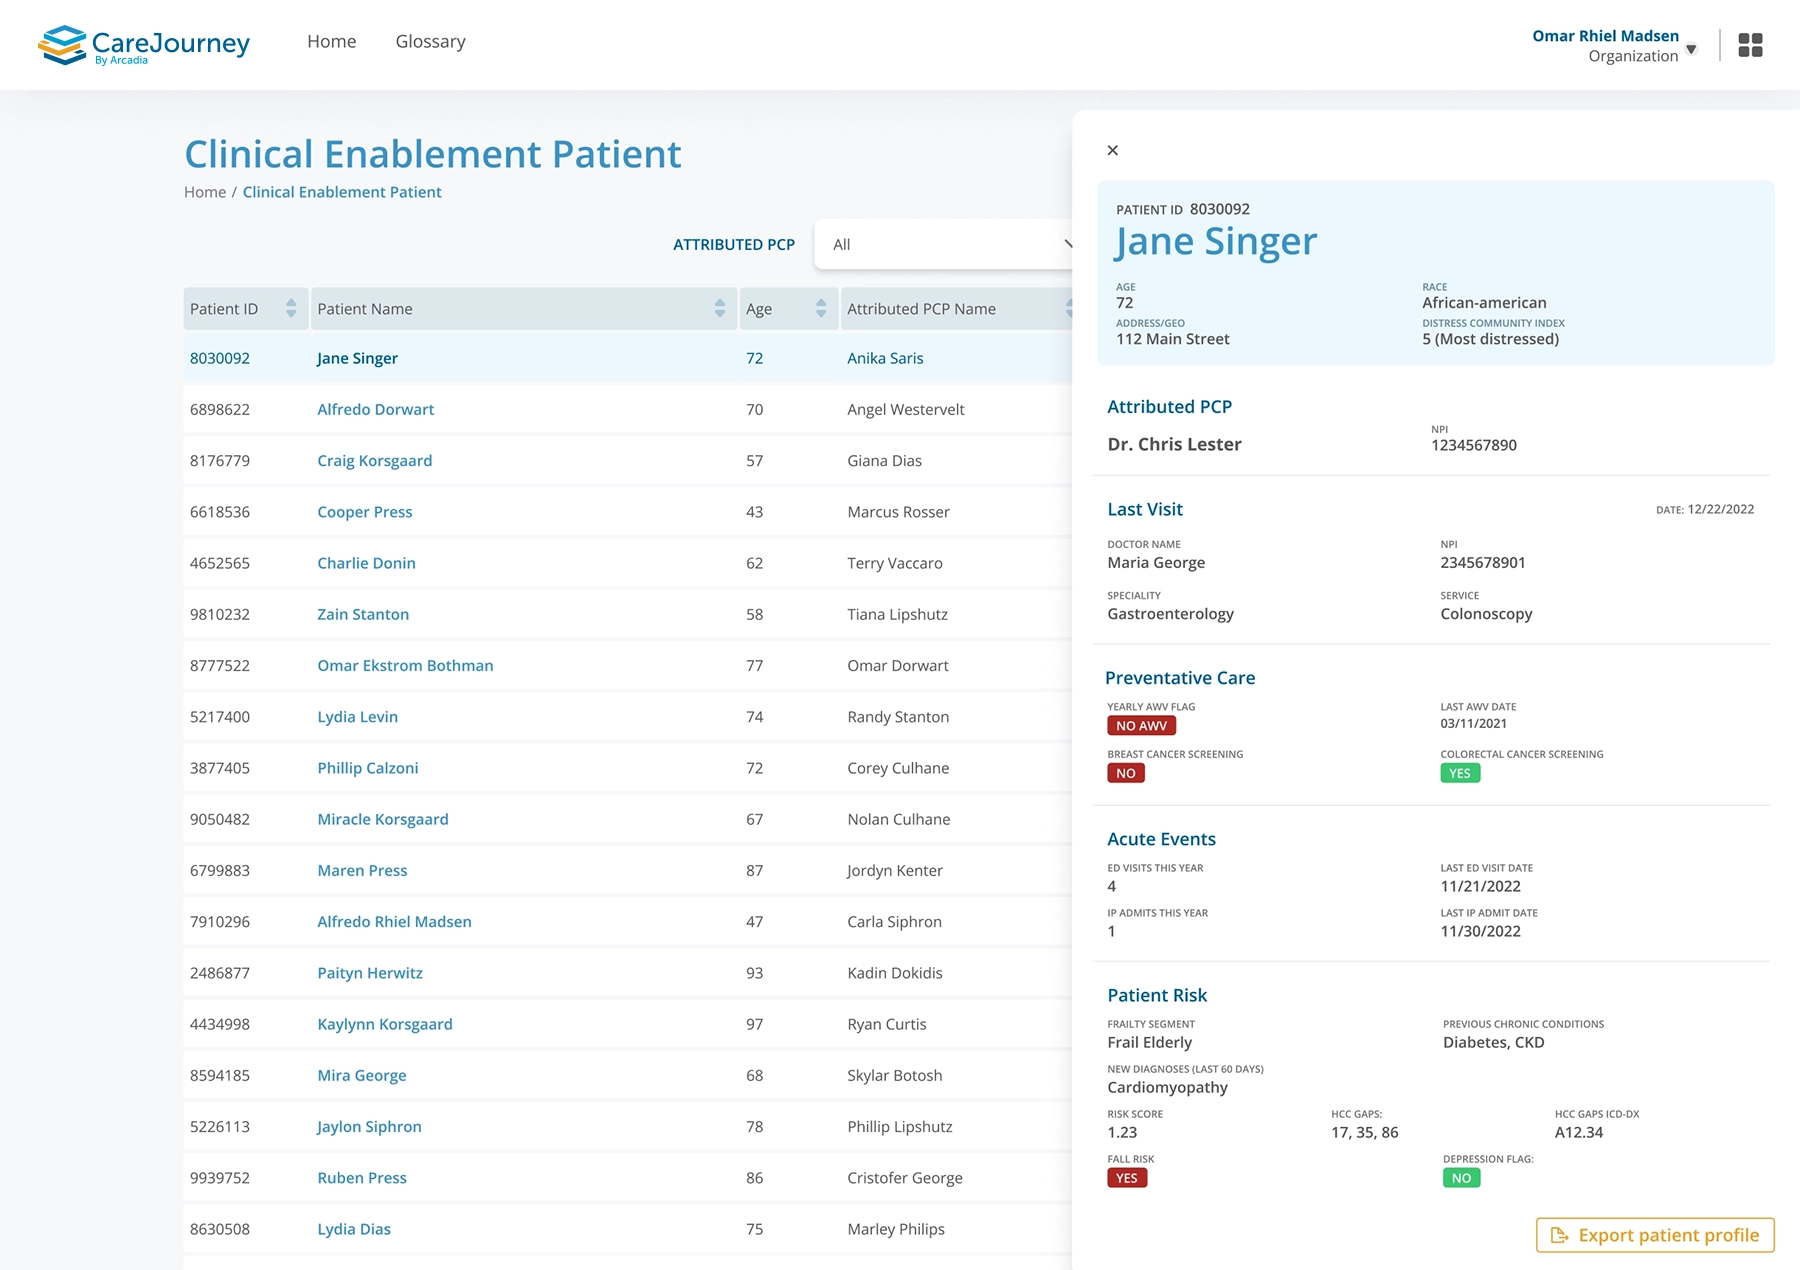Export patient profile
1800x1270 pixels.
tap(1655, 1235)
